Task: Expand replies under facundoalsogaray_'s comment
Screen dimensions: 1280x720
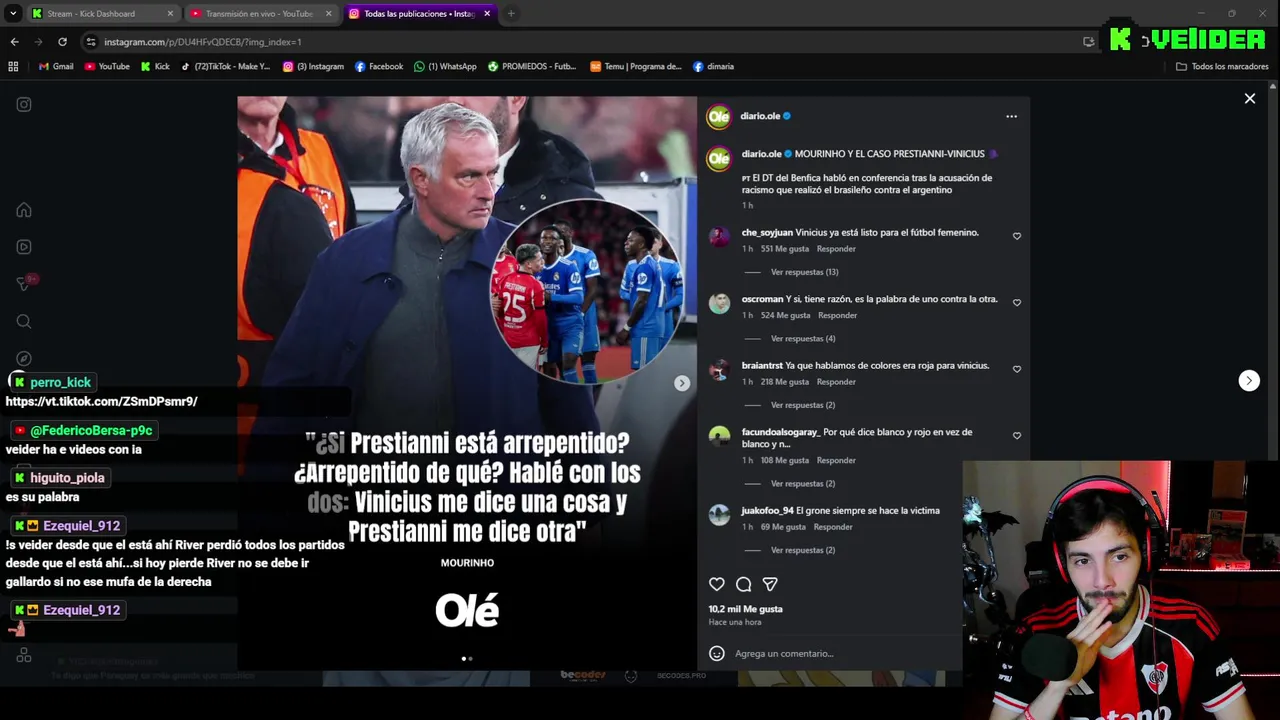Action: tap(803, 484)
